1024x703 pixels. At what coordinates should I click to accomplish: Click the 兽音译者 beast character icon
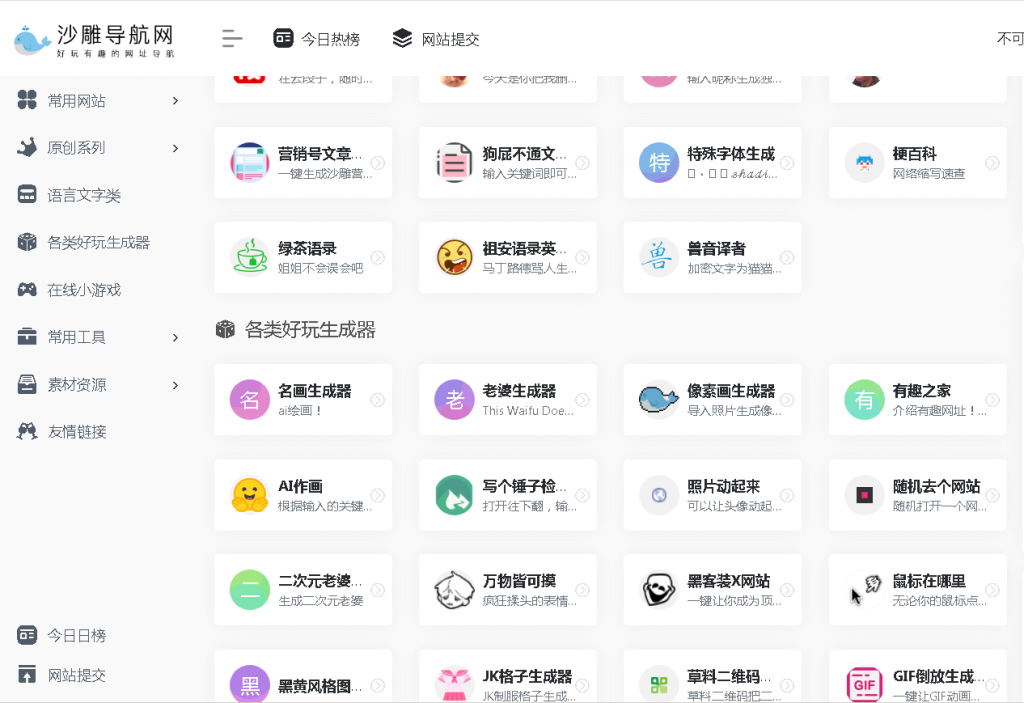[659, 257]
